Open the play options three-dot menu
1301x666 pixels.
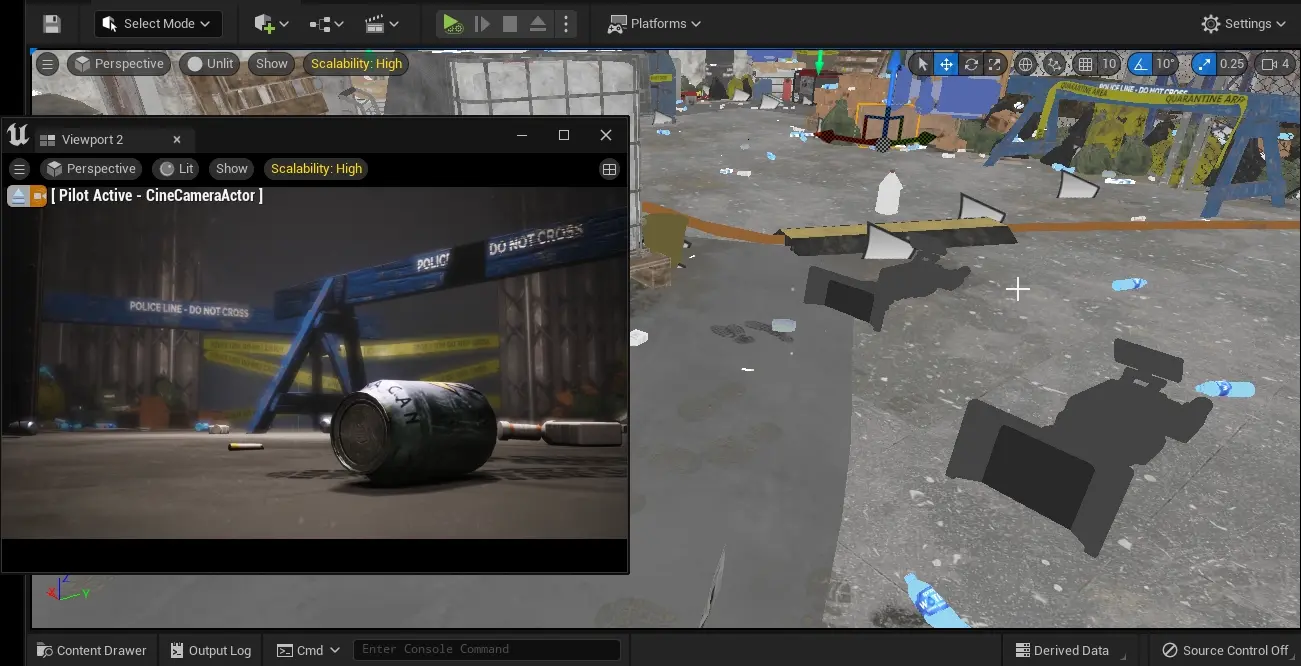tap(566, 24)
